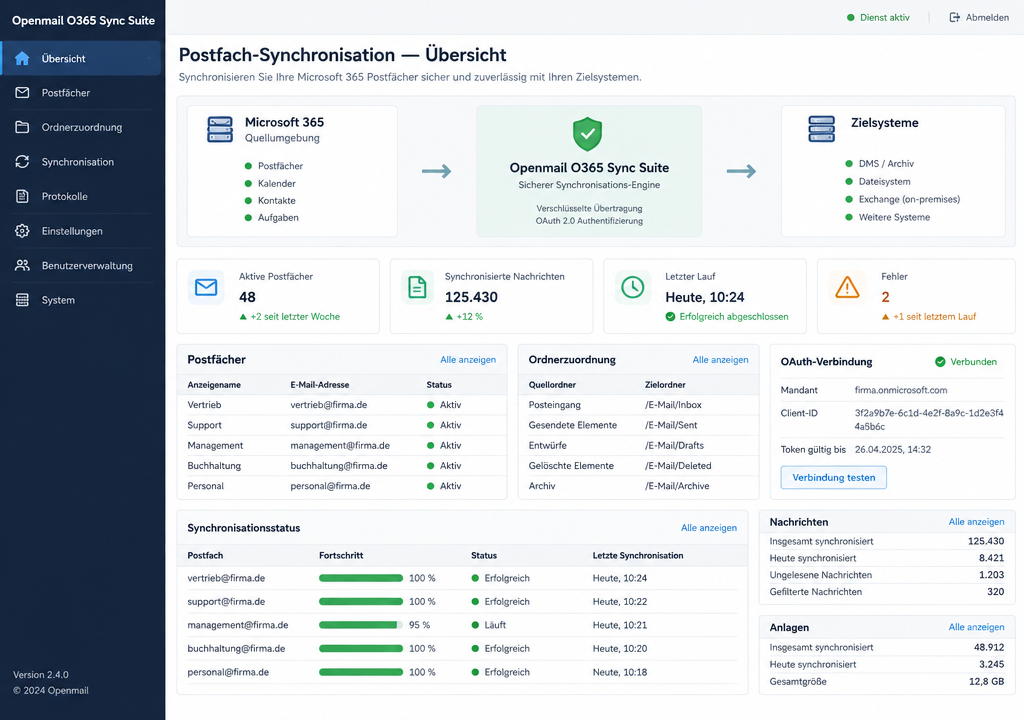Open the Protokolle page

click(x=81, y=196)
